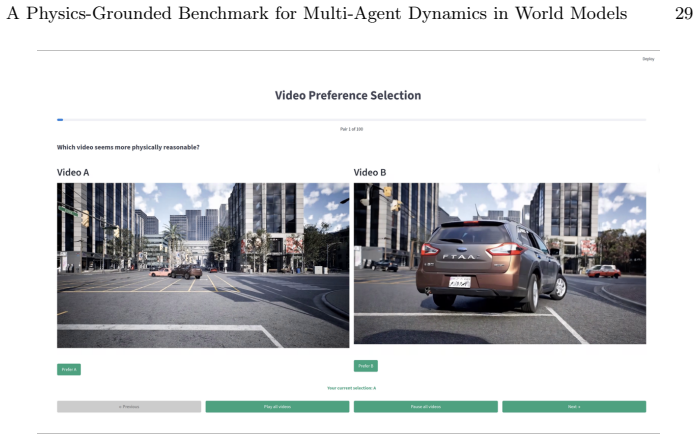
Task: Click the Prefer A button
Action: pyautogui.click(x=69, y=370)
